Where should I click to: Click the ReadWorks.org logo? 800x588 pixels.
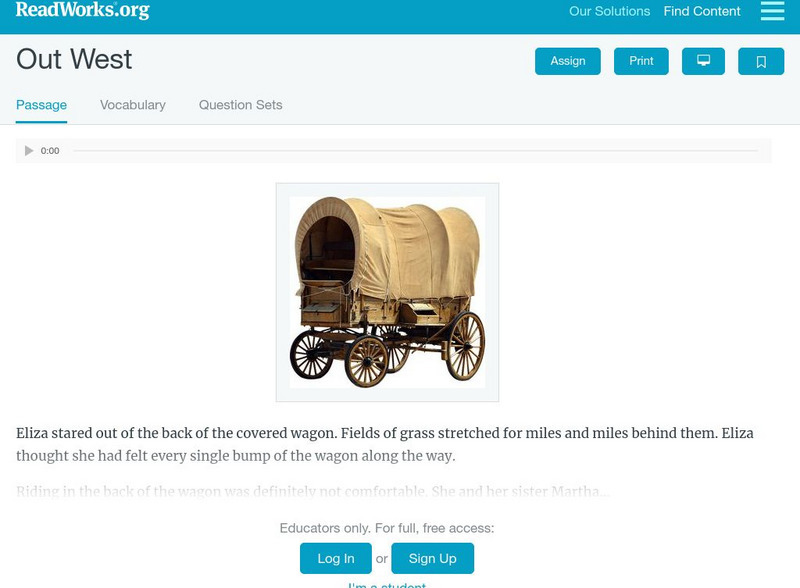point(83,11)
